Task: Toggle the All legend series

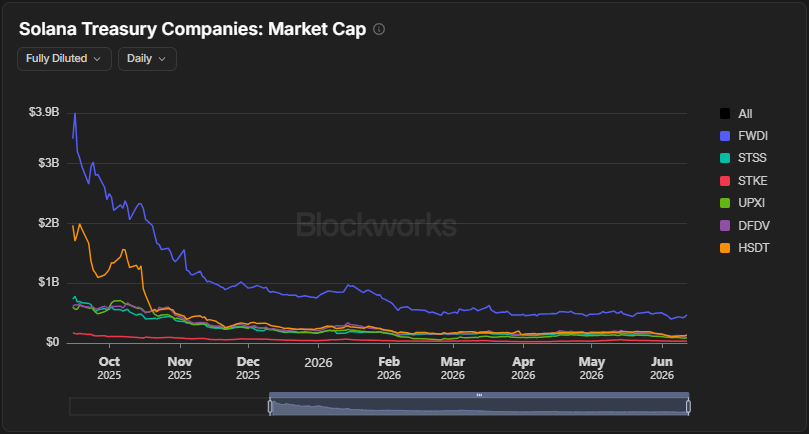Action: [736, 114]
